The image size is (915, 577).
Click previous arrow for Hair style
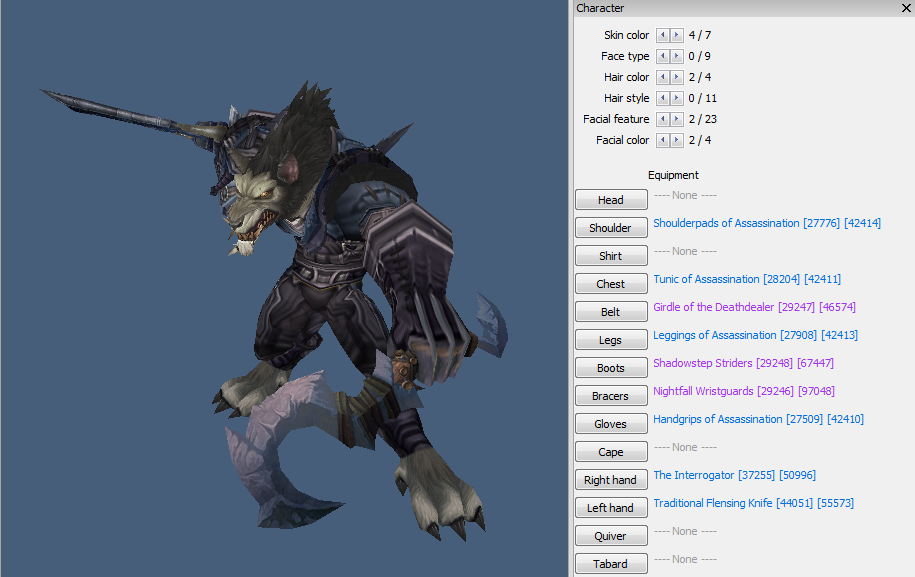[x=662, y=98]
